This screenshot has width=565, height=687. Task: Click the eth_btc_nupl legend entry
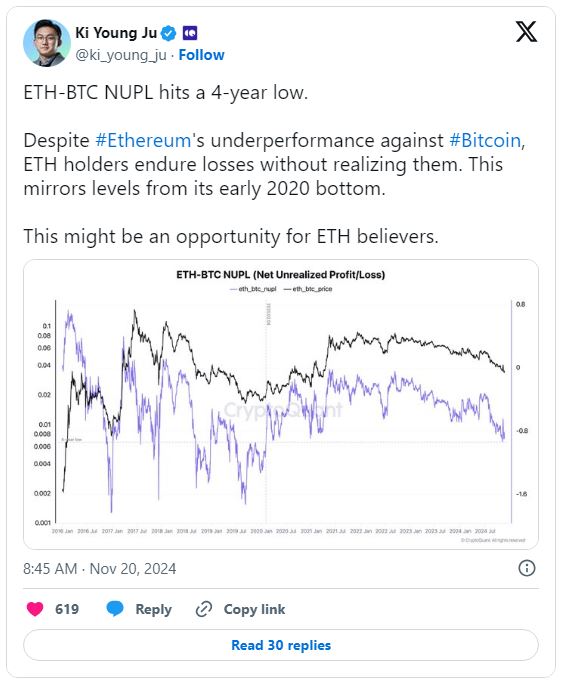pyautogui.click(x=253, y=289)
